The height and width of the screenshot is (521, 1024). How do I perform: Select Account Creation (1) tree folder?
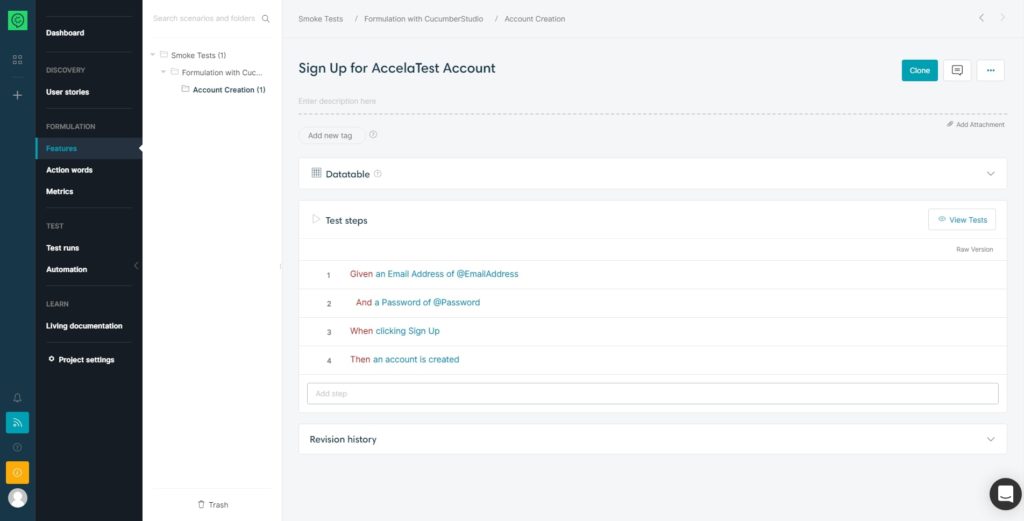tap(229, 89)
